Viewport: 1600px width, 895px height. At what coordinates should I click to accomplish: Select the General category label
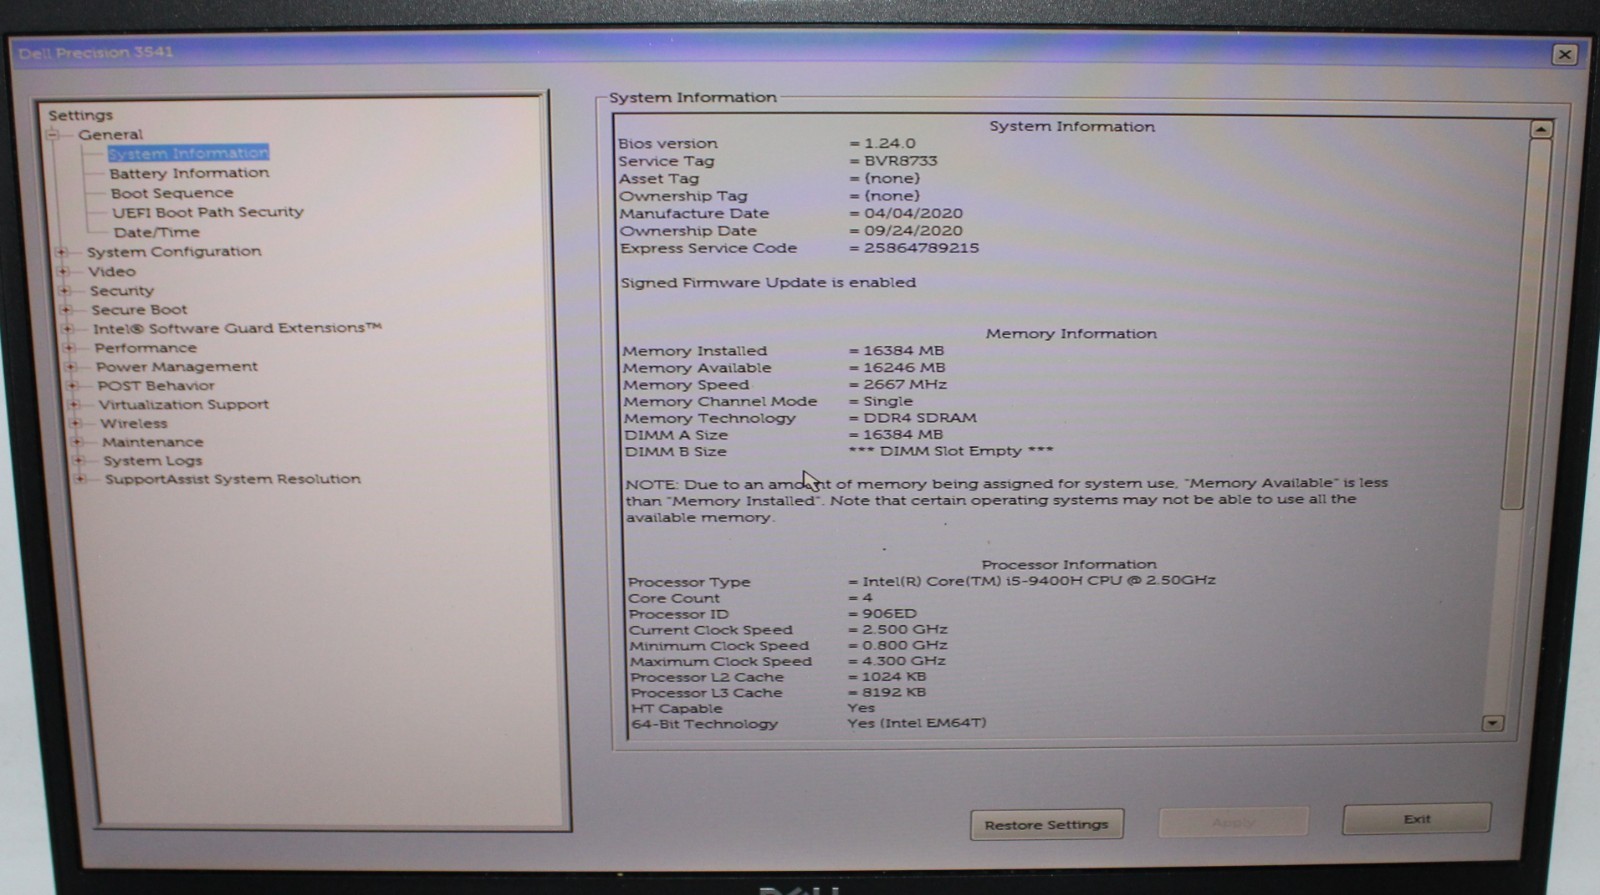pos(110,134)
